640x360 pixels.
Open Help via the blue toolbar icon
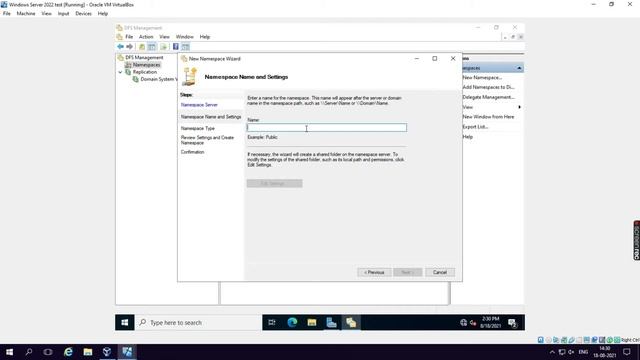click(x=176, y=47)
